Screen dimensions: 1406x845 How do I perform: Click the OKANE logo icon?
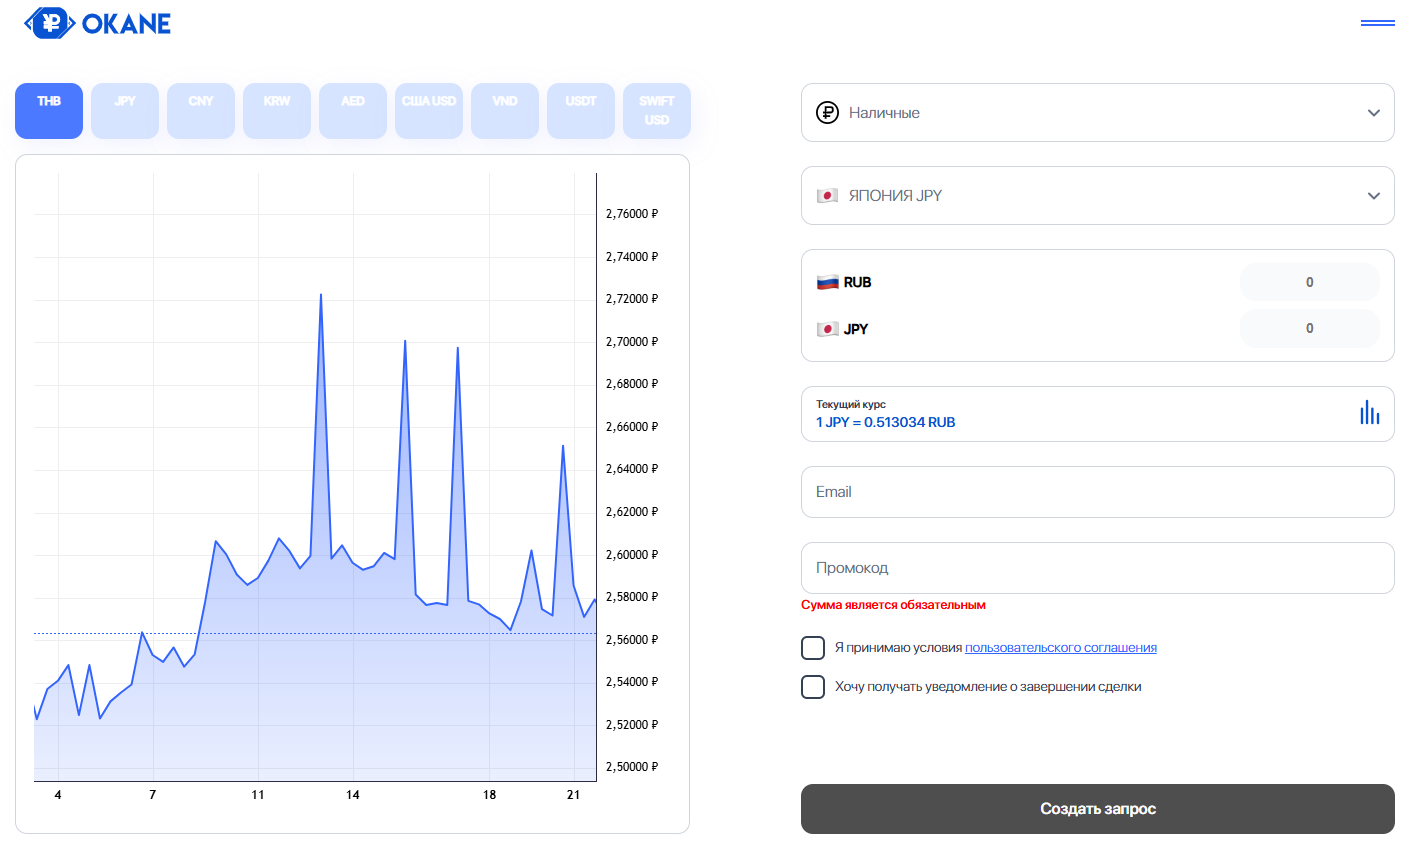coord(50,23)
